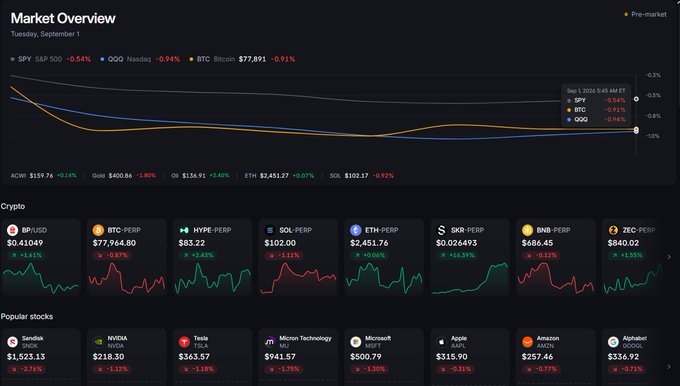680x386 pixels.
Task: Click Tesla price $363.57
Action: [194, 357]
